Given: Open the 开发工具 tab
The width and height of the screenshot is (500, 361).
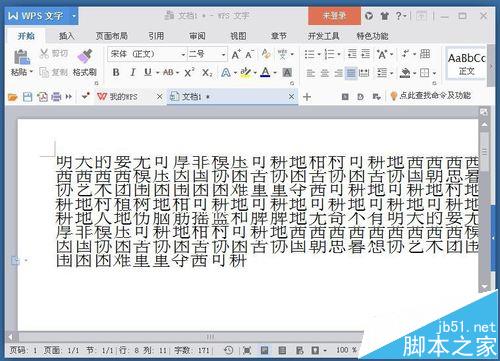Looking at the screenshot, I should click(323, 36).
